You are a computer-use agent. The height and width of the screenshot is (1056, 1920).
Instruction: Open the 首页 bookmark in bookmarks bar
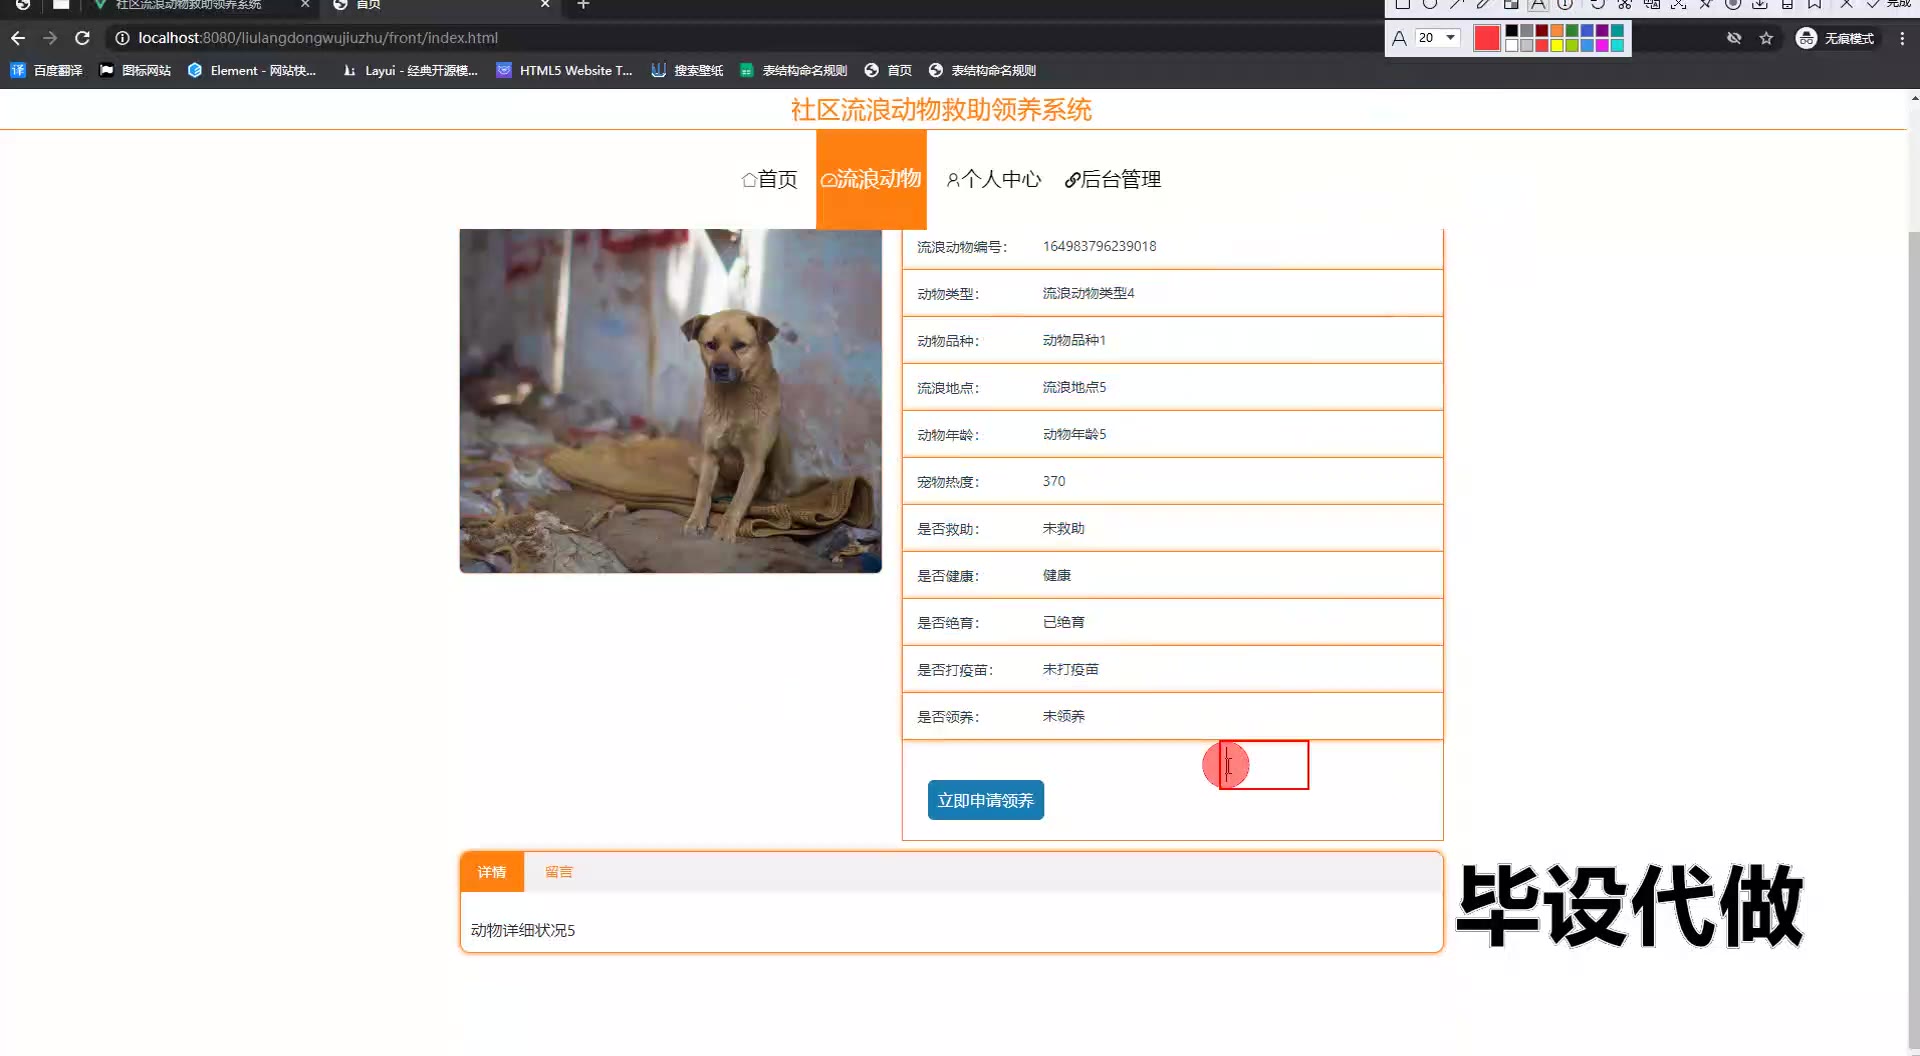tap(889, 70)
